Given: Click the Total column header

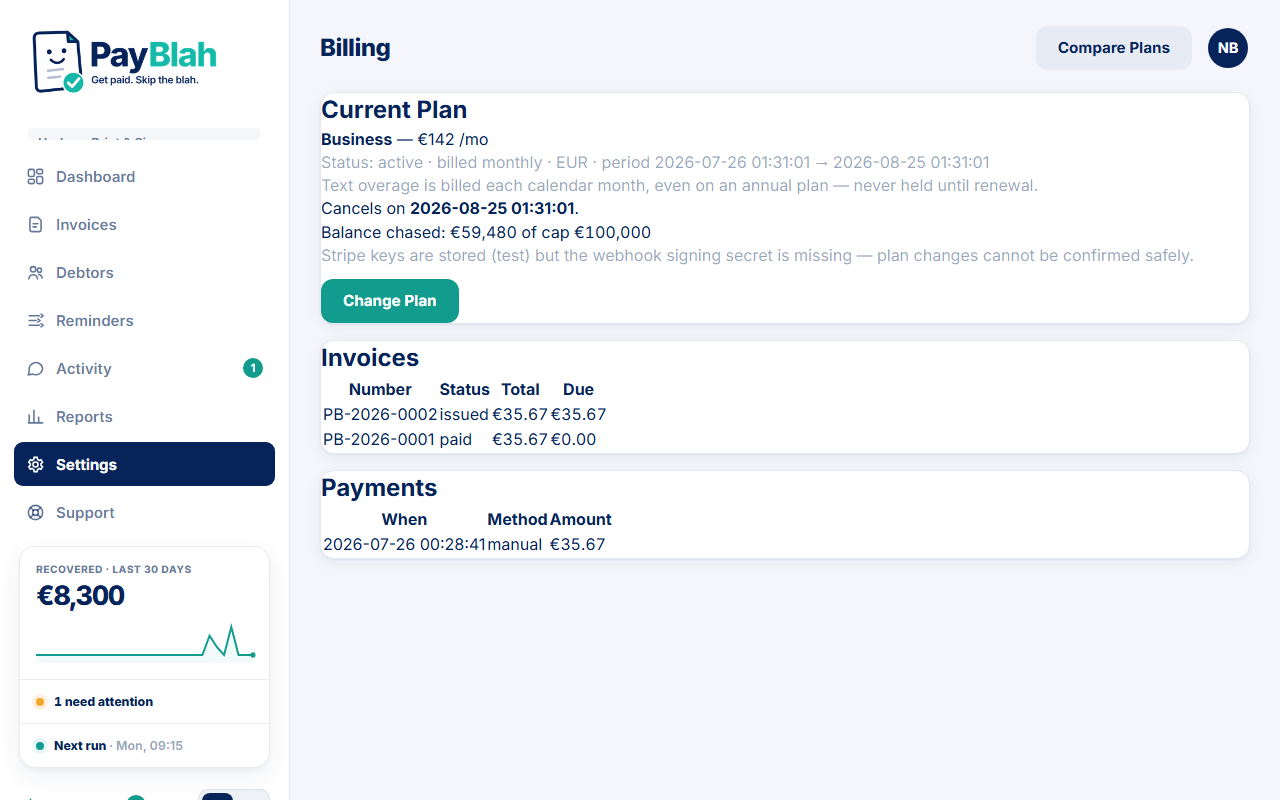Looking at the screenshot, I should click(x=520, y=389).
